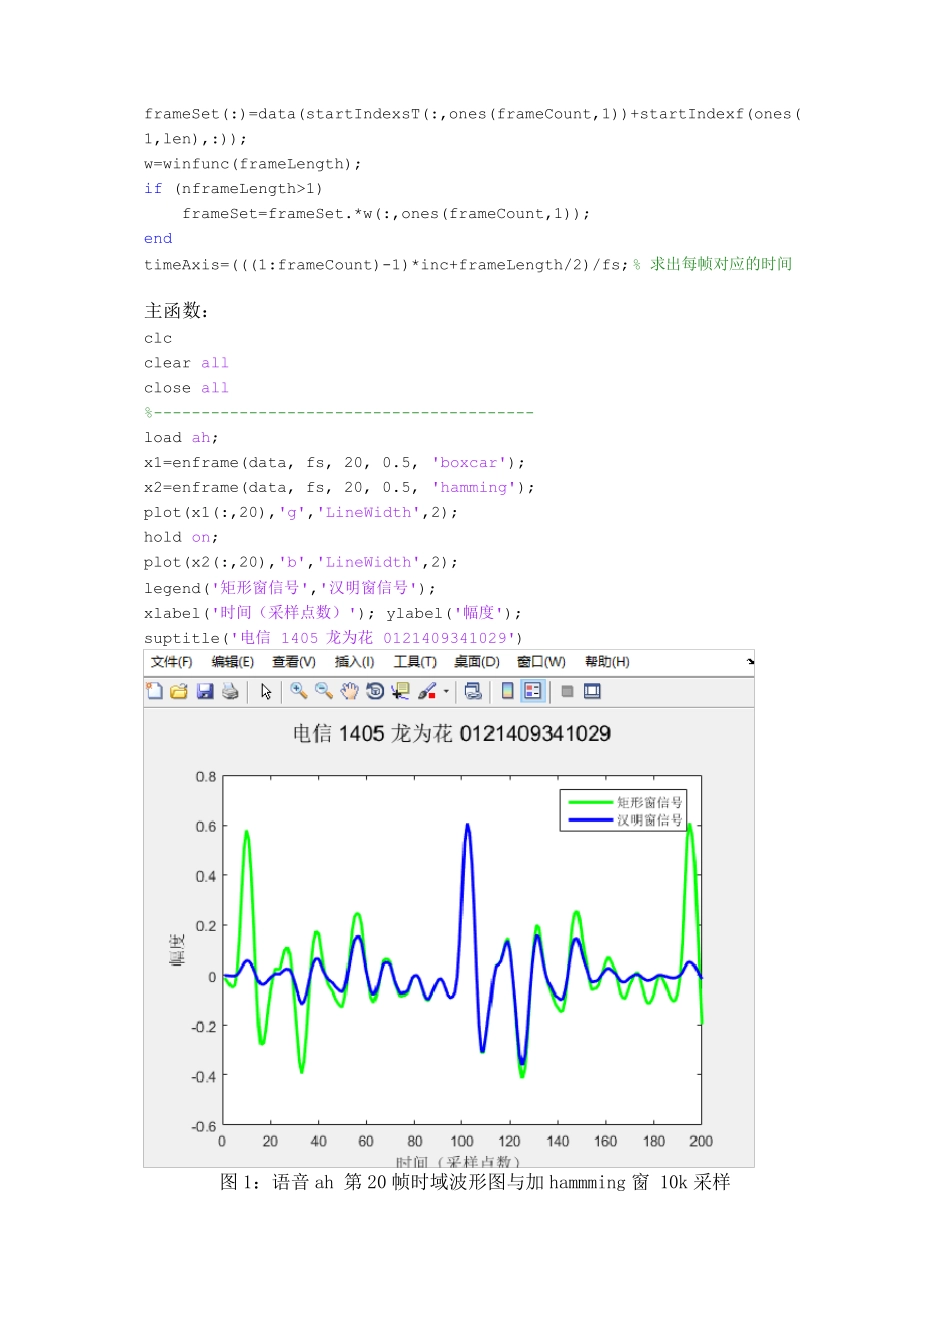Screen dimensions: 950x1344
Task: Open the 帮助(H) menu
Action: click(607, 662)
